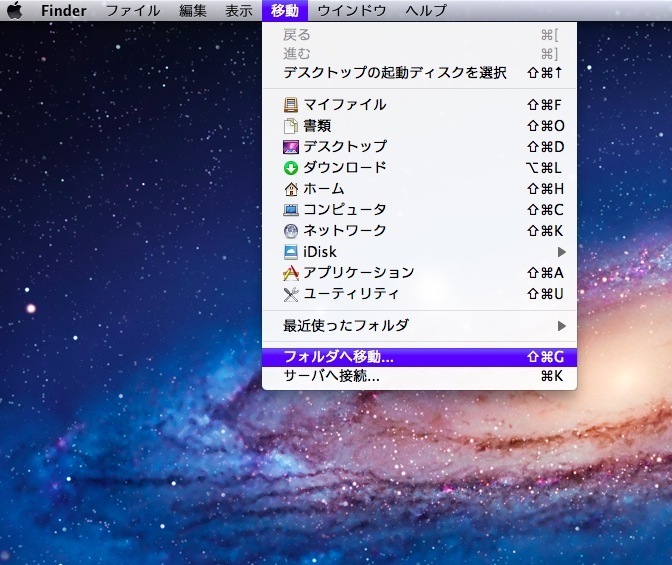
Task: Click the ユーティリティ tools icon
Action: click(x=291, y=294)
